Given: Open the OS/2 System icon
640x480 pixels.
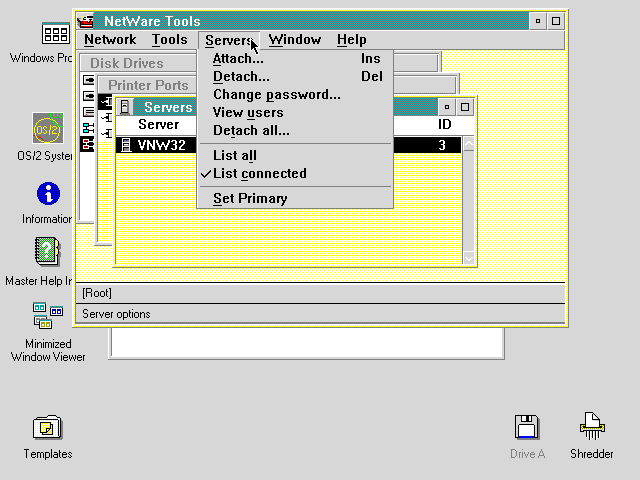Looking at the screenshot, I should pyautogui.click(x=48, y=128).
